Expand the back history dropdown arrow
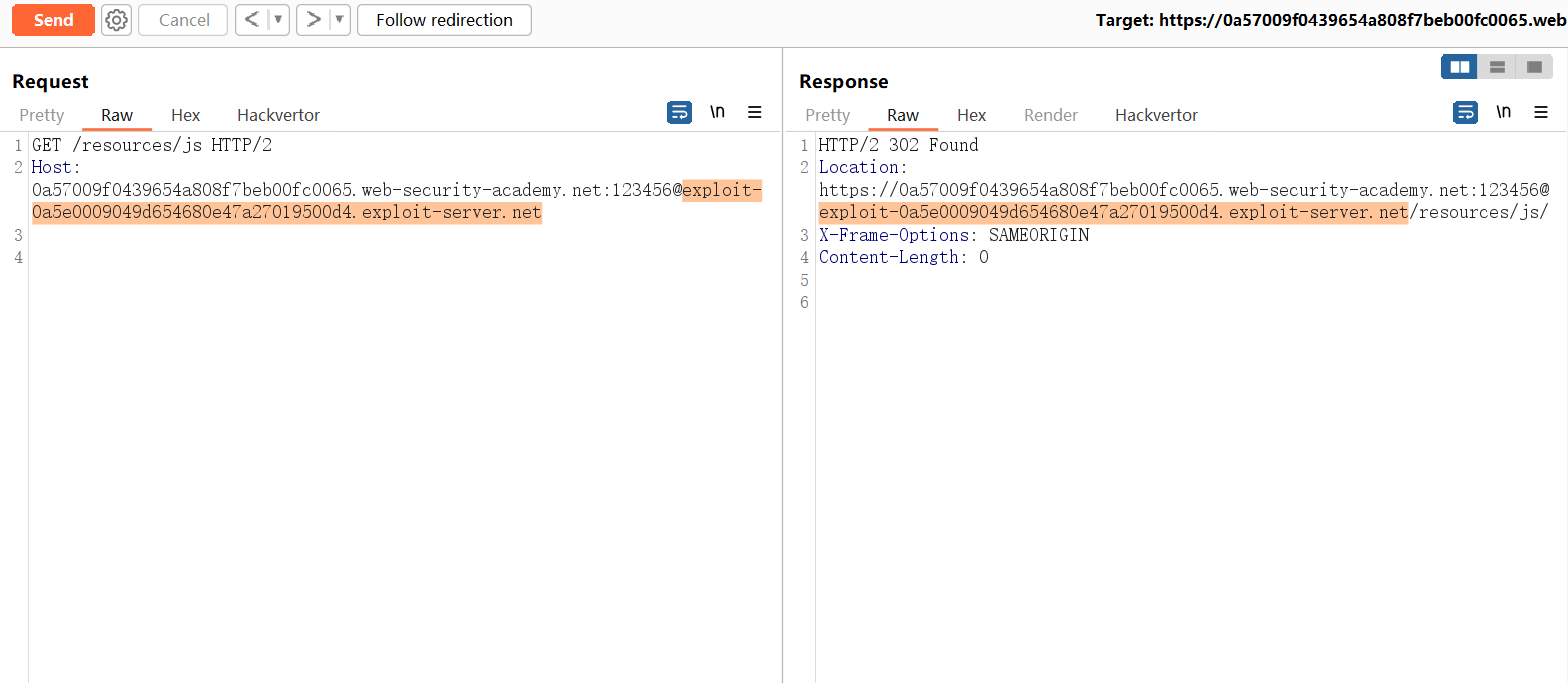This screenshot has height=683, width=1568. coord(278,20)
